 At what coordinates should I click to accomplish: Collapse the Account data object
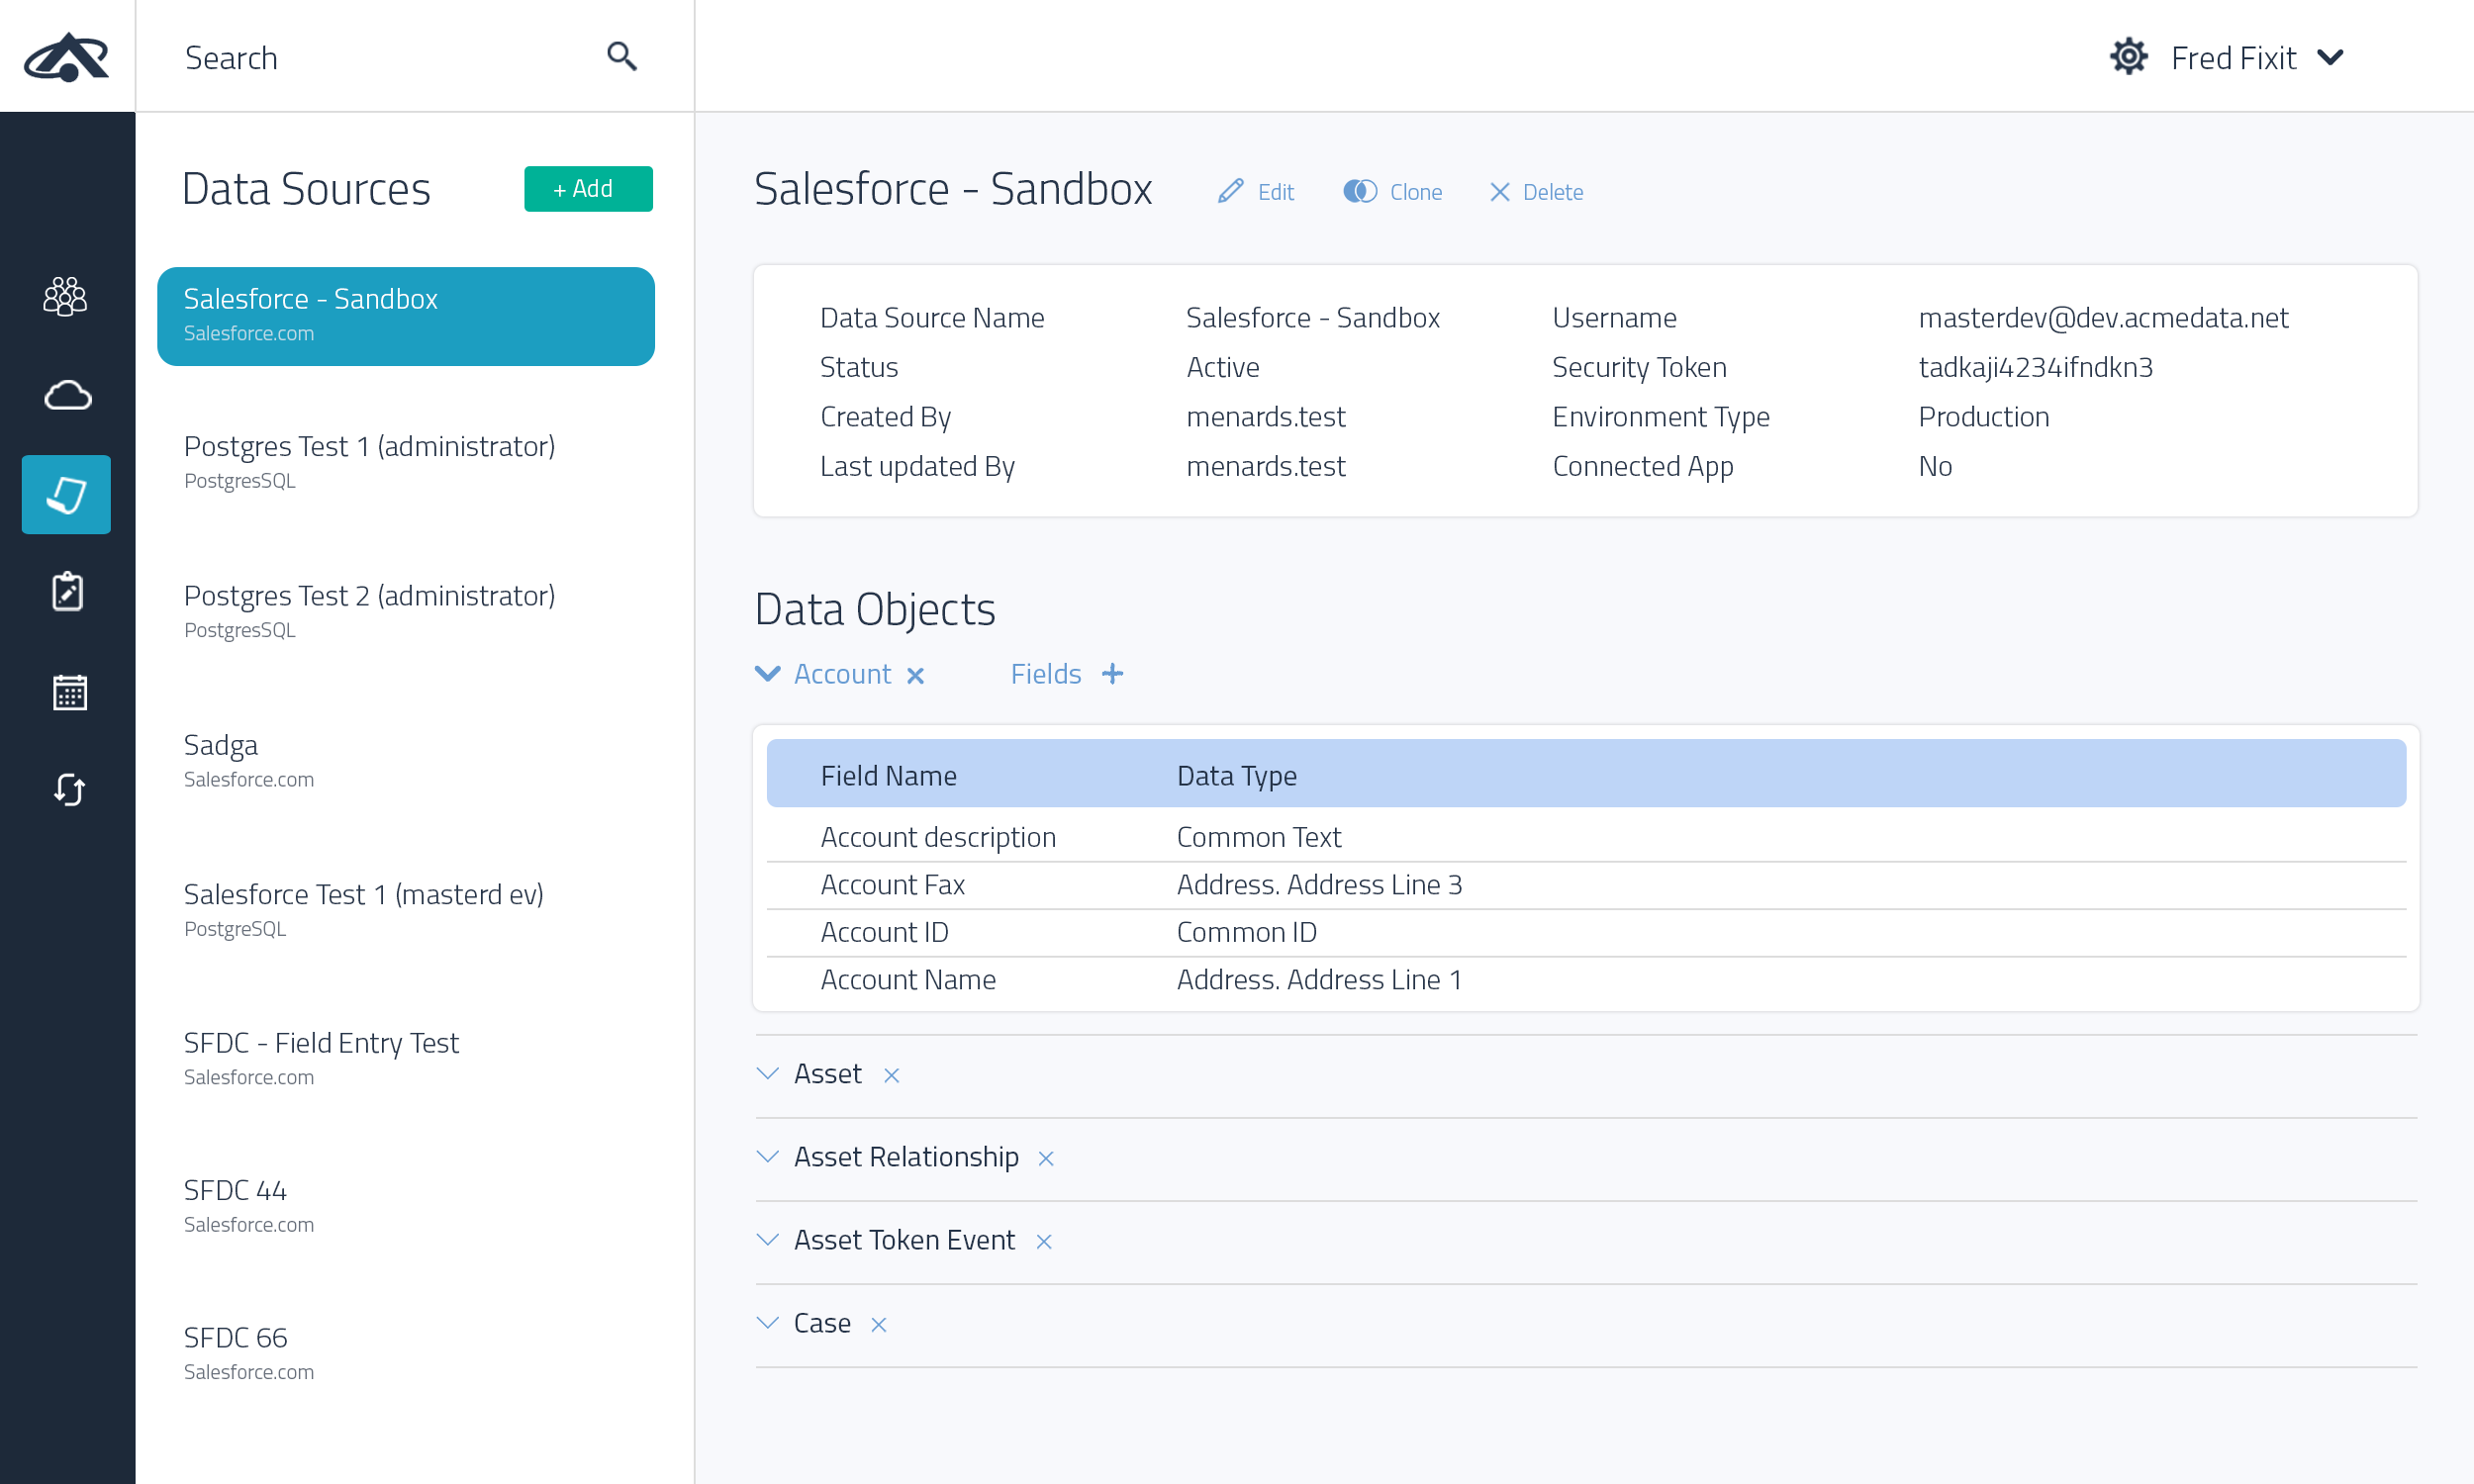(767, 674)
